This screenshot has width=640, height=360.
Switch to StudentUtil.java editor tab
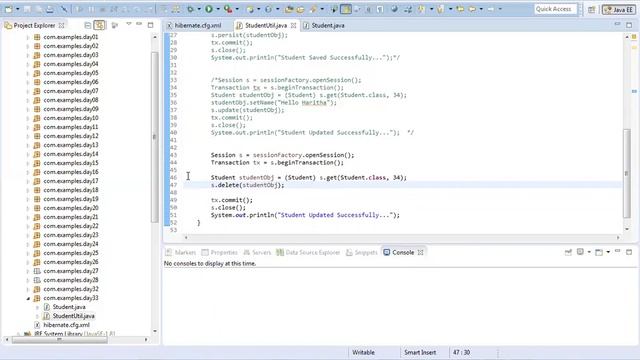pos(266,25)
